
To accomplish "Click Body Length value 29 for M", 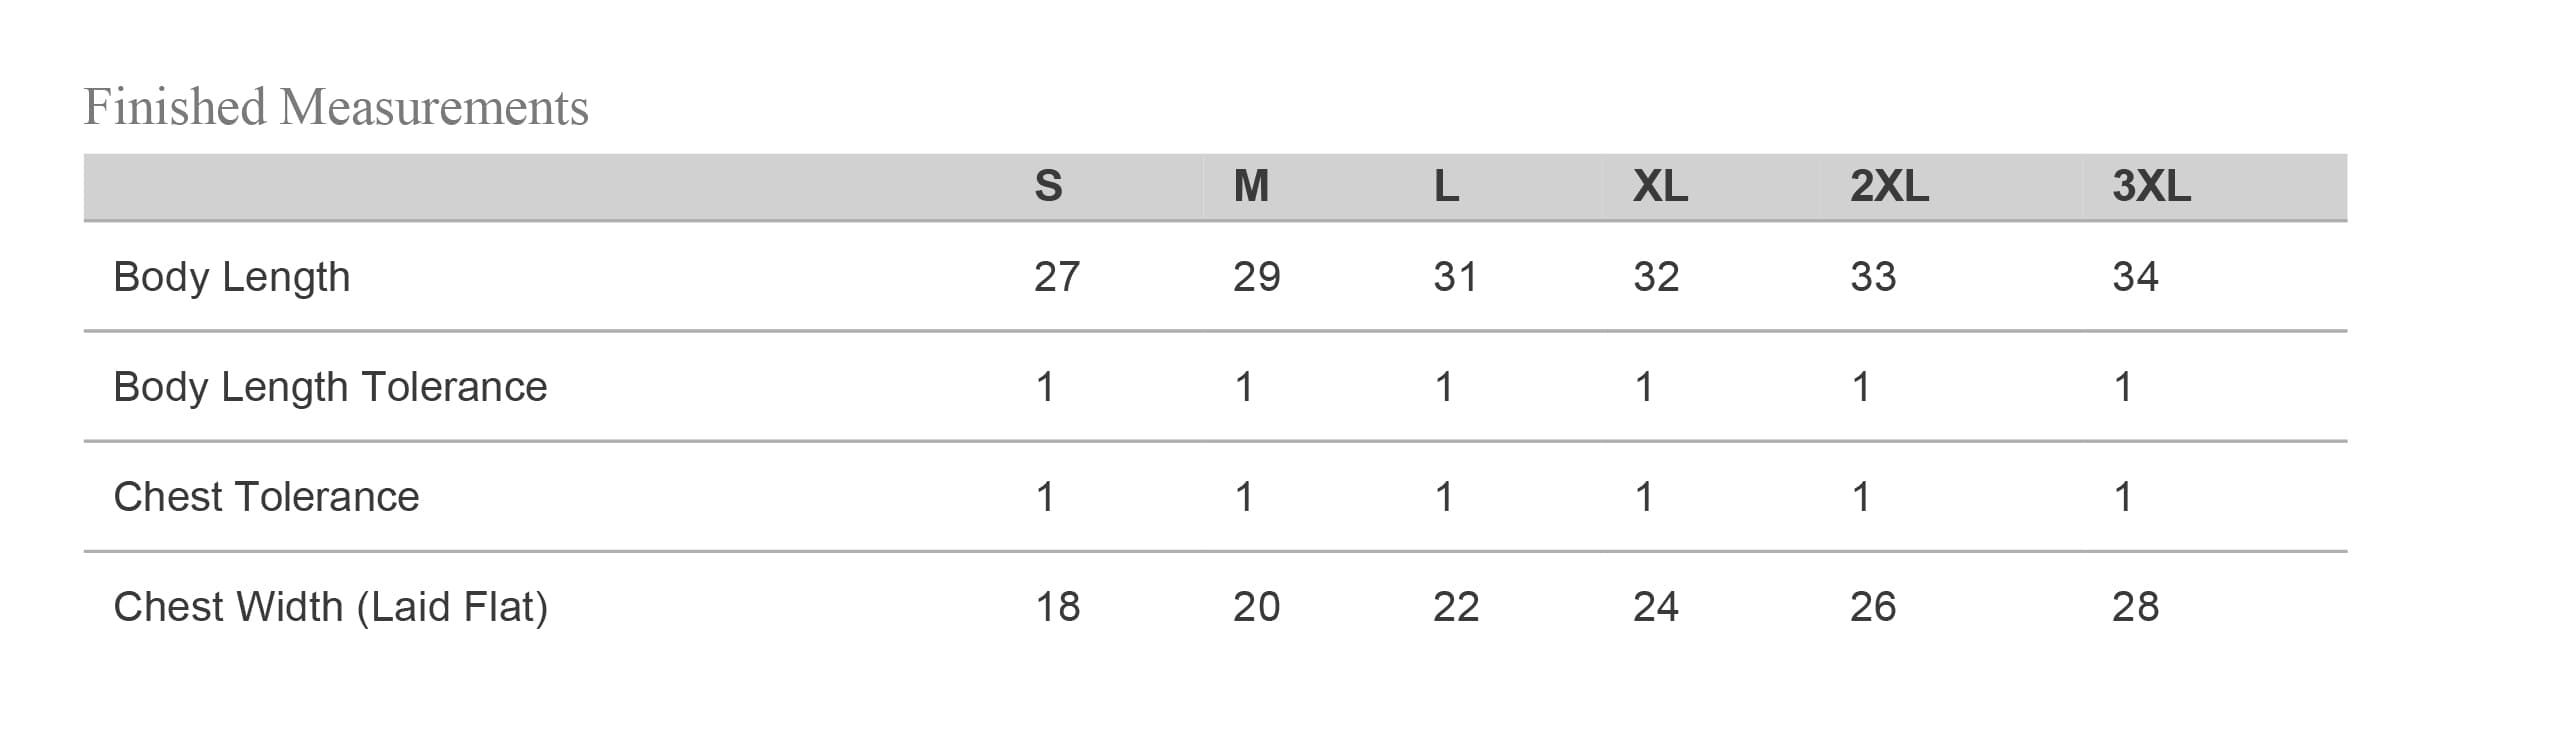I will click(x=1256, y=277).
